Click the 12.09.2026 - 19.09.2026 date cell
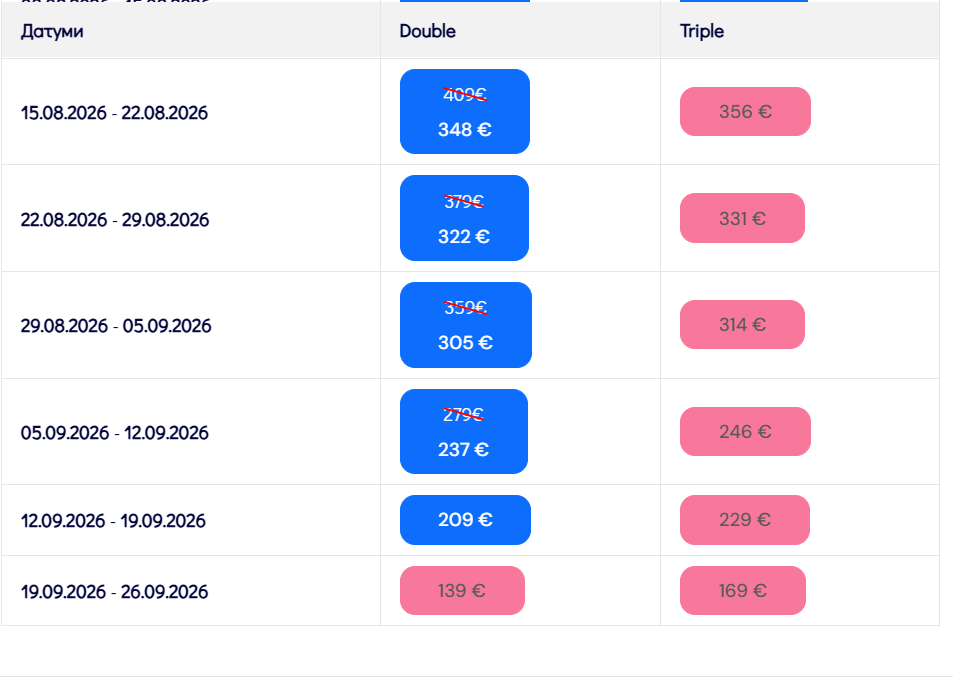Image resolution: width=953 pixels, height=684 pixels. (113, 521)
